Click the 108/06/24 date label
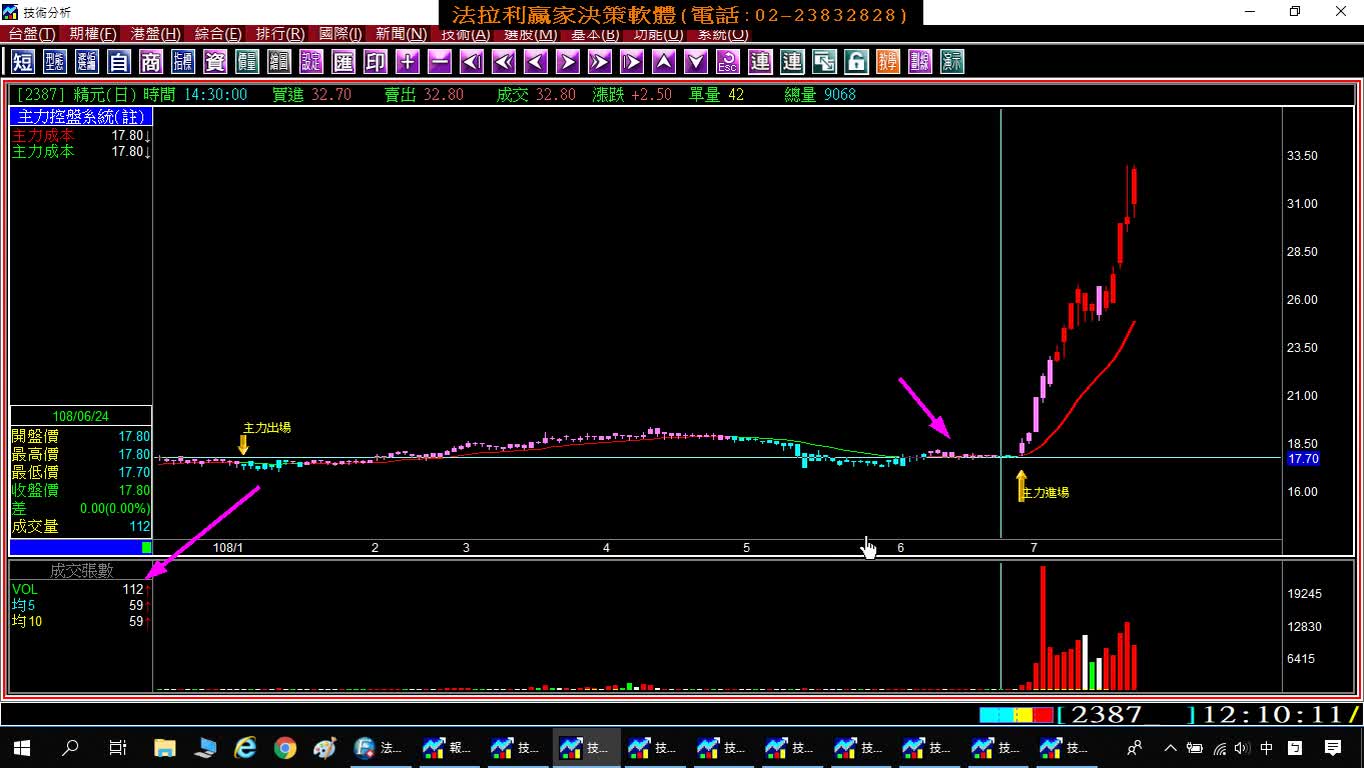Image resolution: width=1364 pixels, height=768 pixels. 81,416
